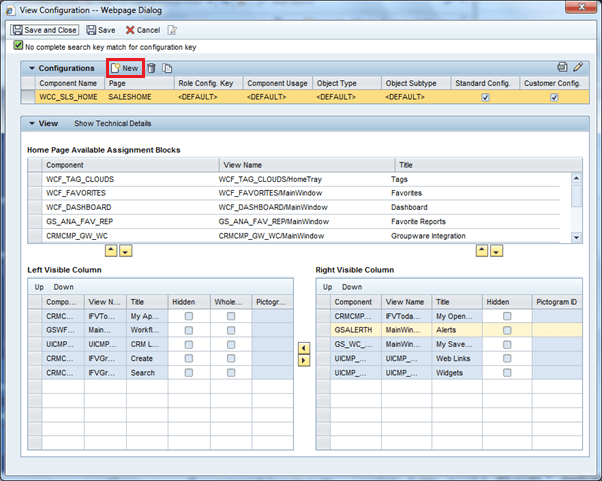Collapse the View section
The width and height of the screenshot is (602, 481).
pos(31,124)
